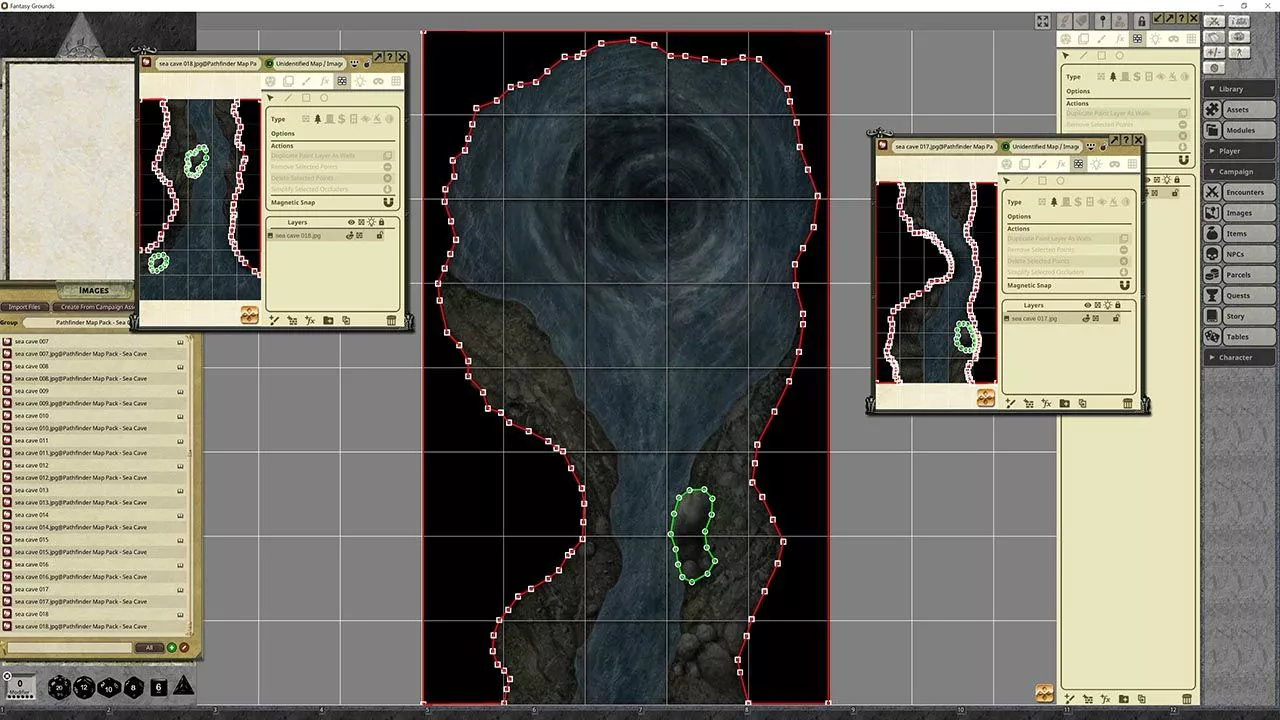Click Create From Campaign Assets button
The height and width of the screenshot is (720, 1280).
click(95, 307)
